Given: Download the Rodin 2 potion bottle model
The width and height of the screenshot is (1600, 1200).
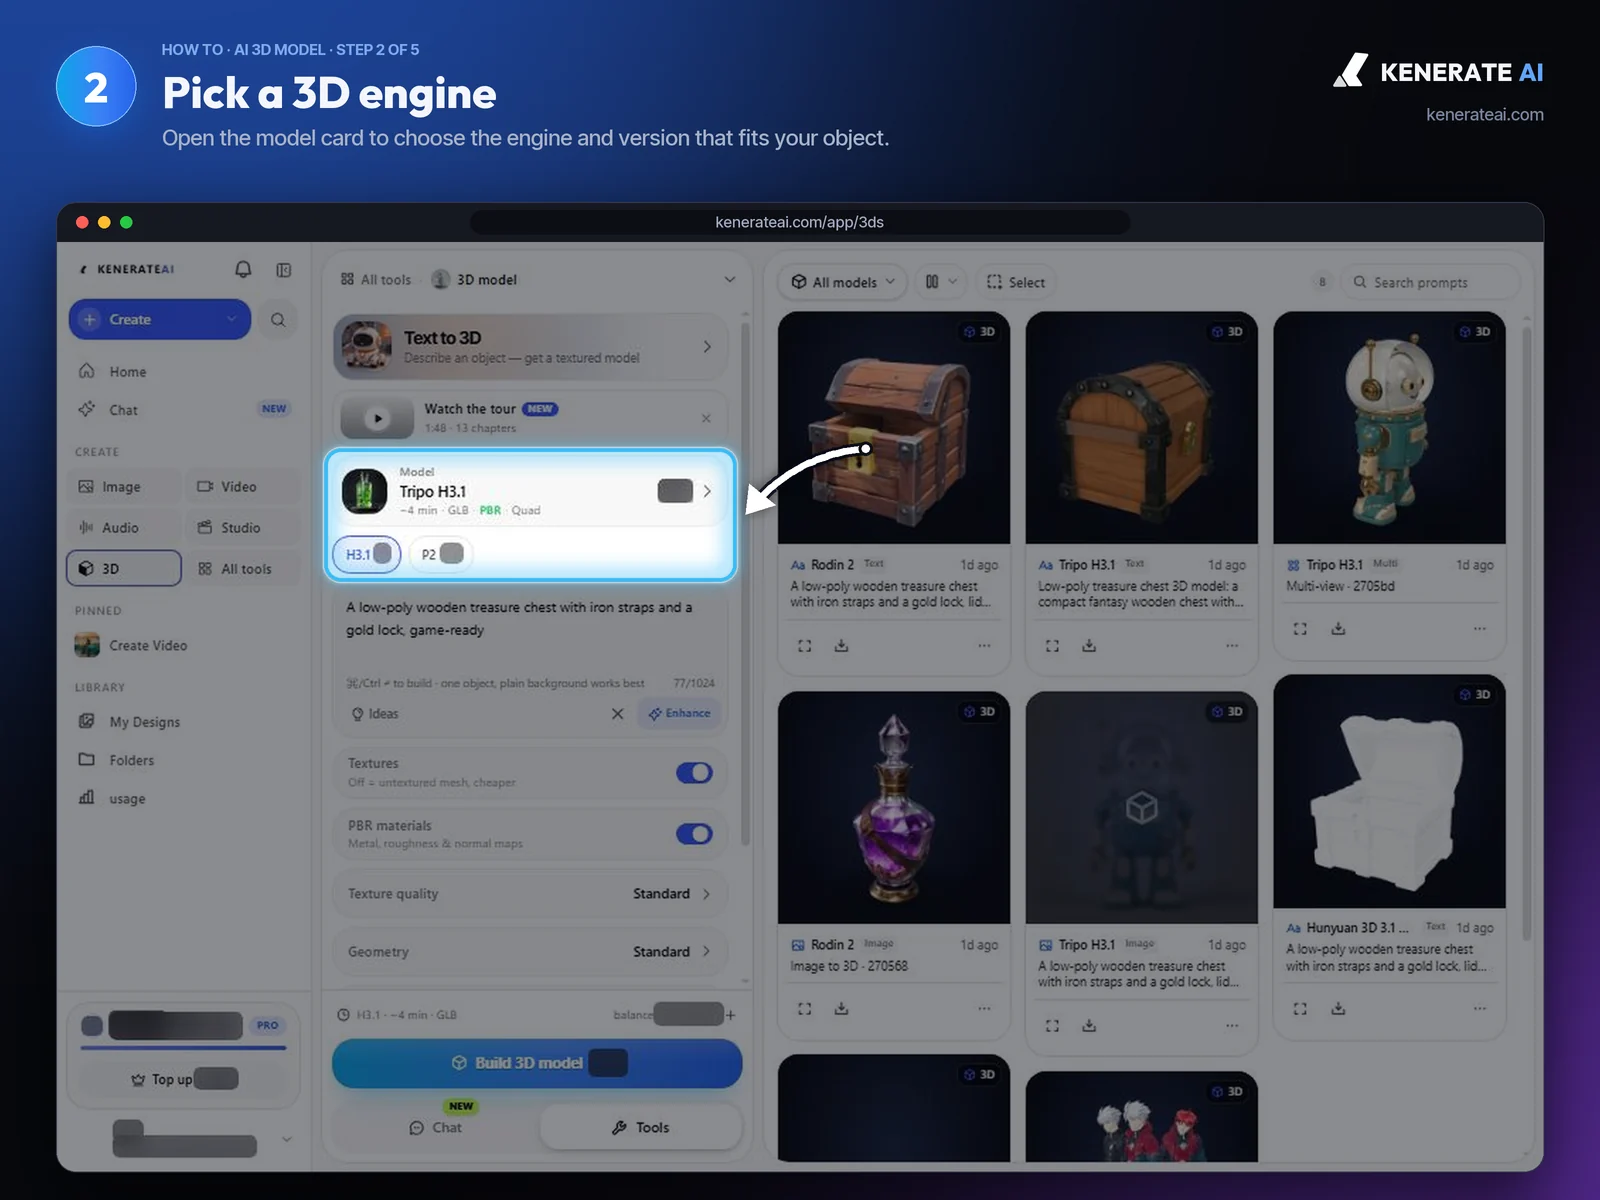Looking at the screenshot, I should [x=842, y=1009].
